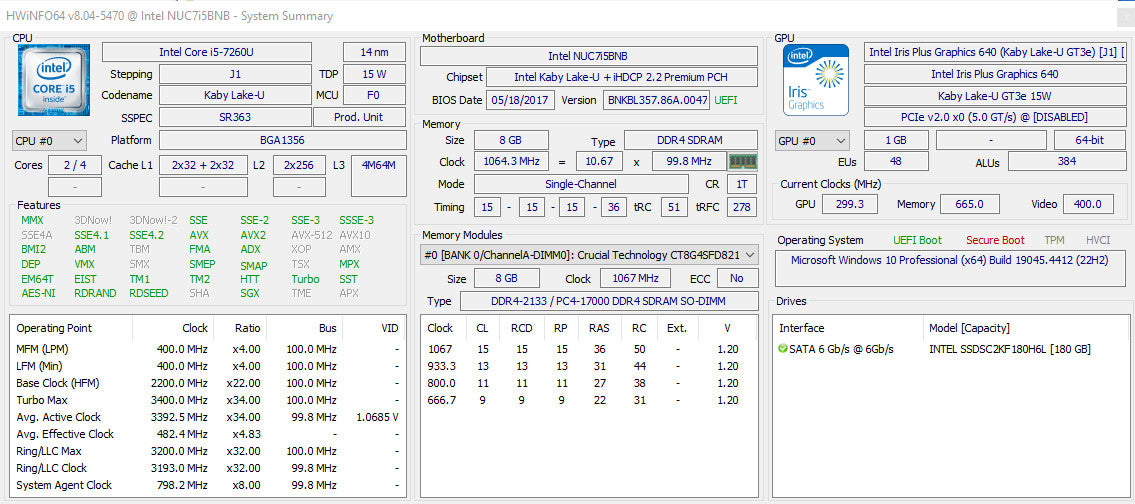Click the EUs 48 value
The width and height of the screenshot is (1135, 504).
pyautogui.click(x=896, y=161)
